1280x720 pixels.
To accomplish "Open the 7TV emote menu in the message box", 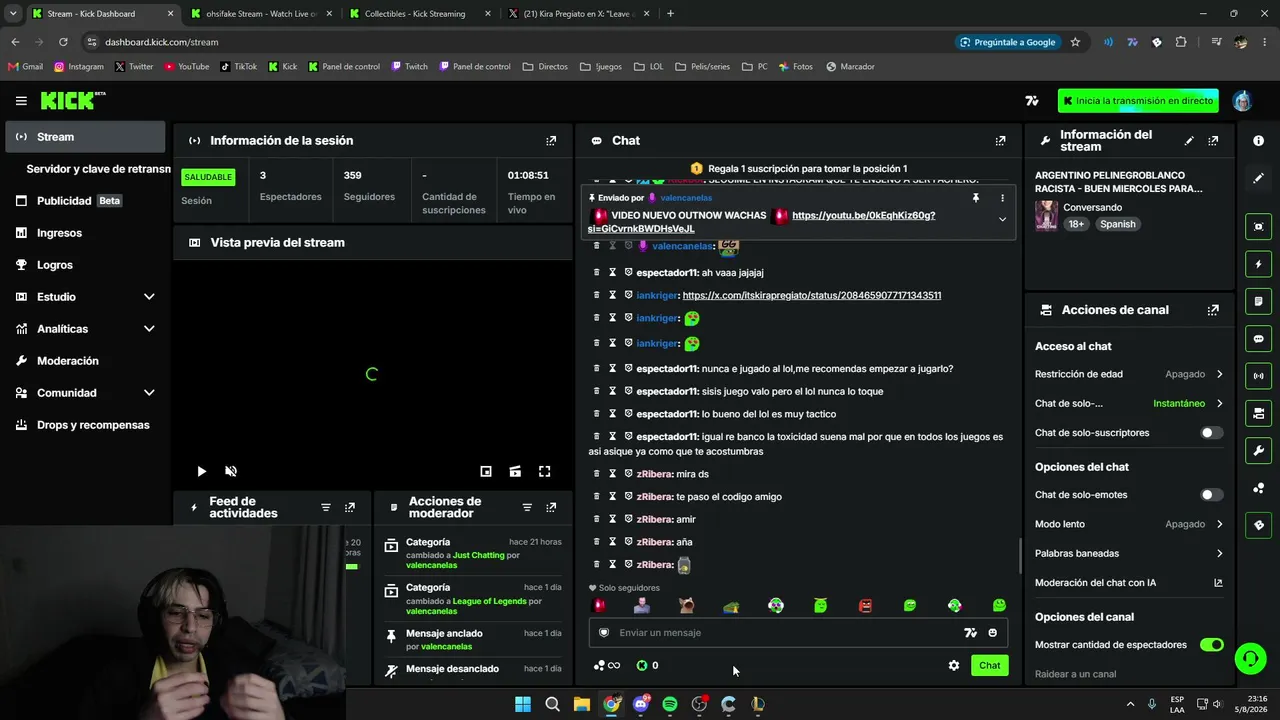I will (x=970, y=632).
